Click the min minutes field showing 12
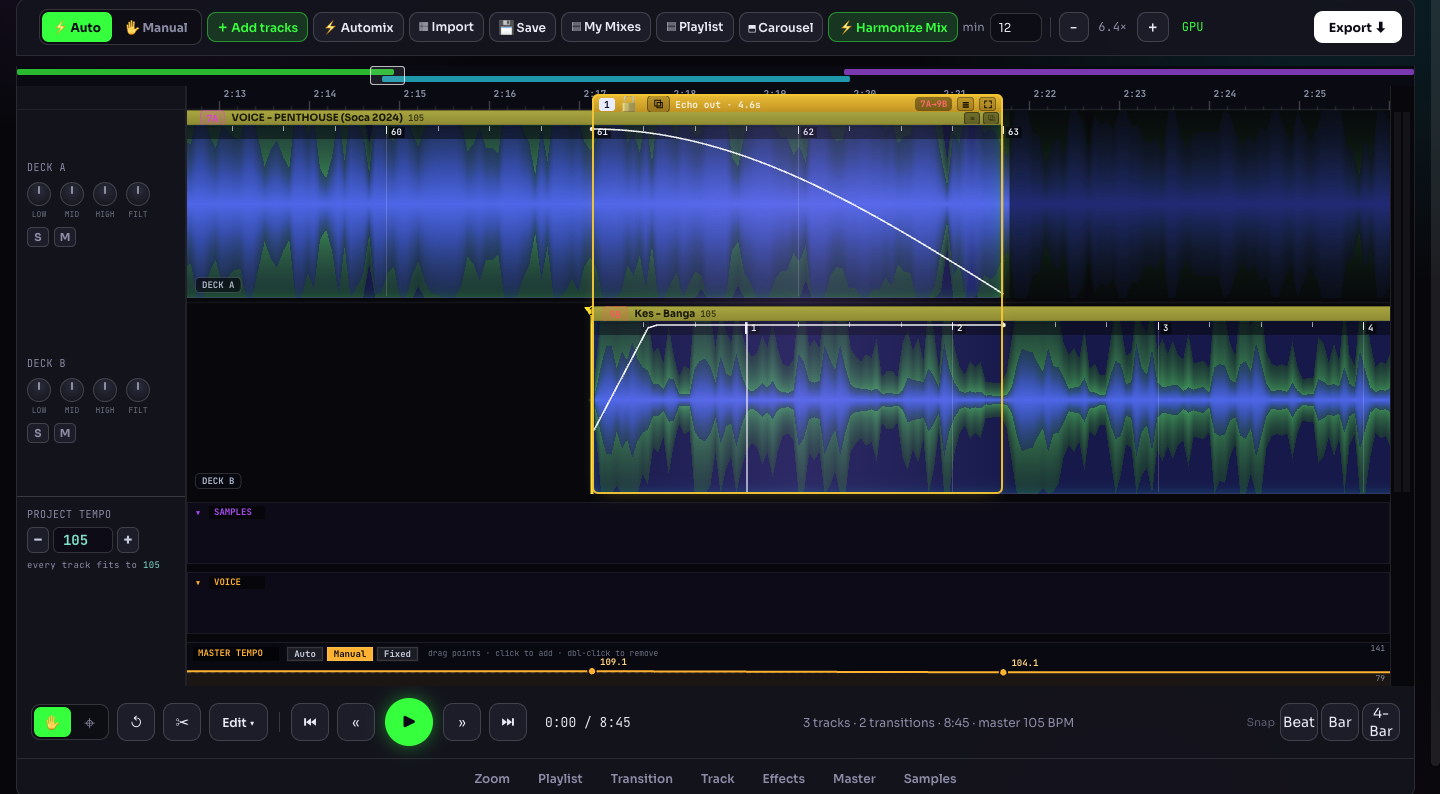Viewport: 1440px width, 794px height. tap(1015, 27)
